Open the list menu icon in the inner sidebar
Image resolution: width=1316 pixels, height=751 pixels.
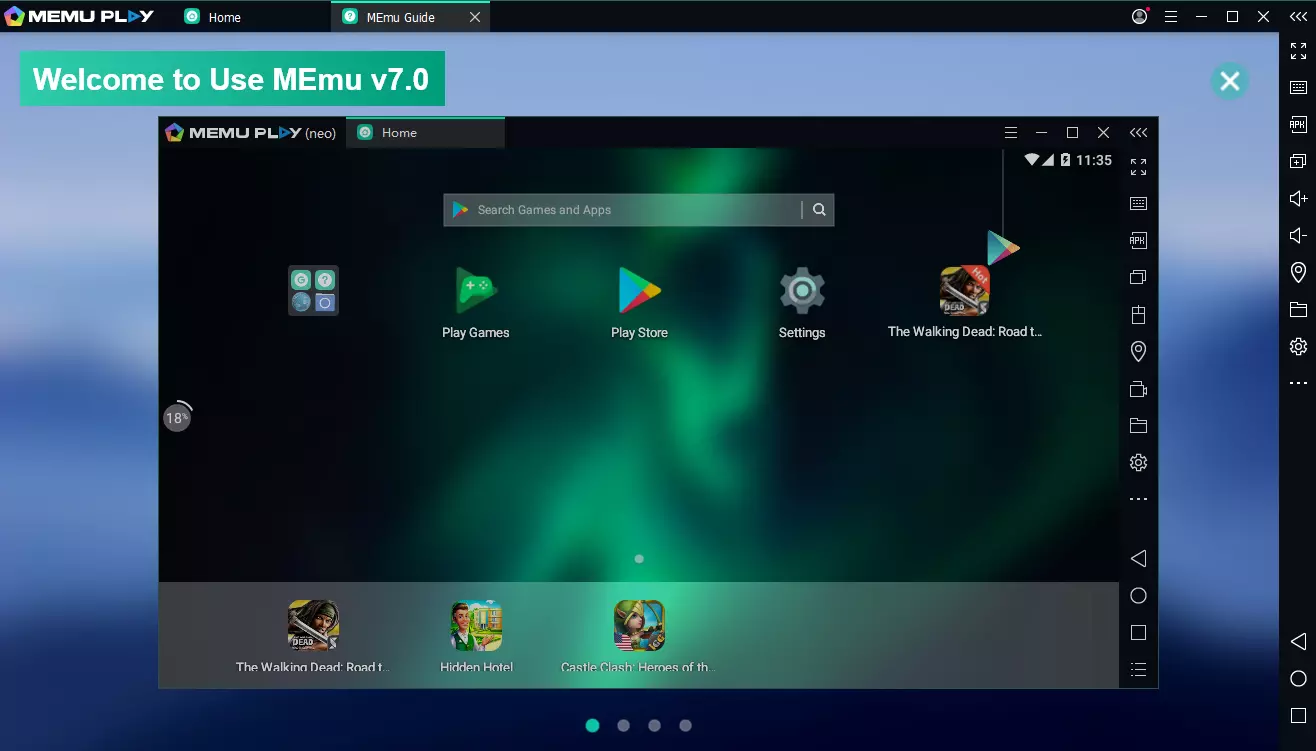coord(1138,669)
